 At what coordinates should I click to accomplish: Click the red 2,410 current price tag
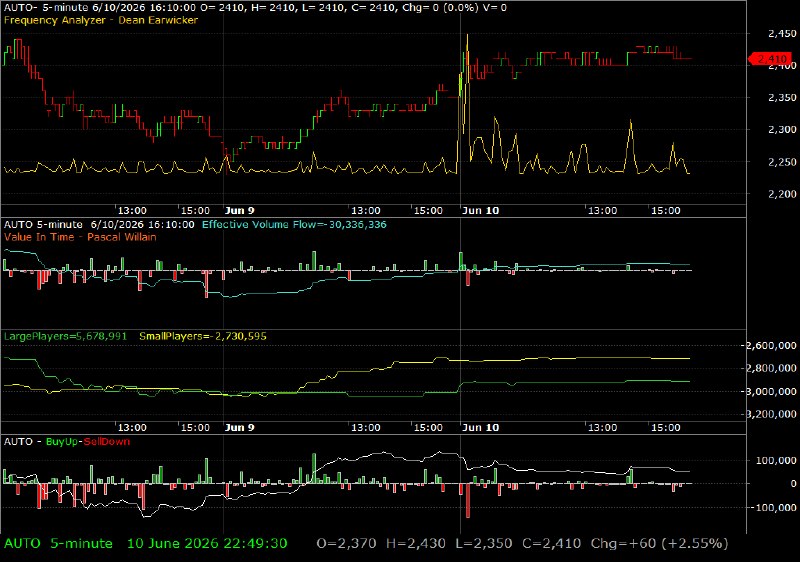pyautogui.click(x=770, y=59)
